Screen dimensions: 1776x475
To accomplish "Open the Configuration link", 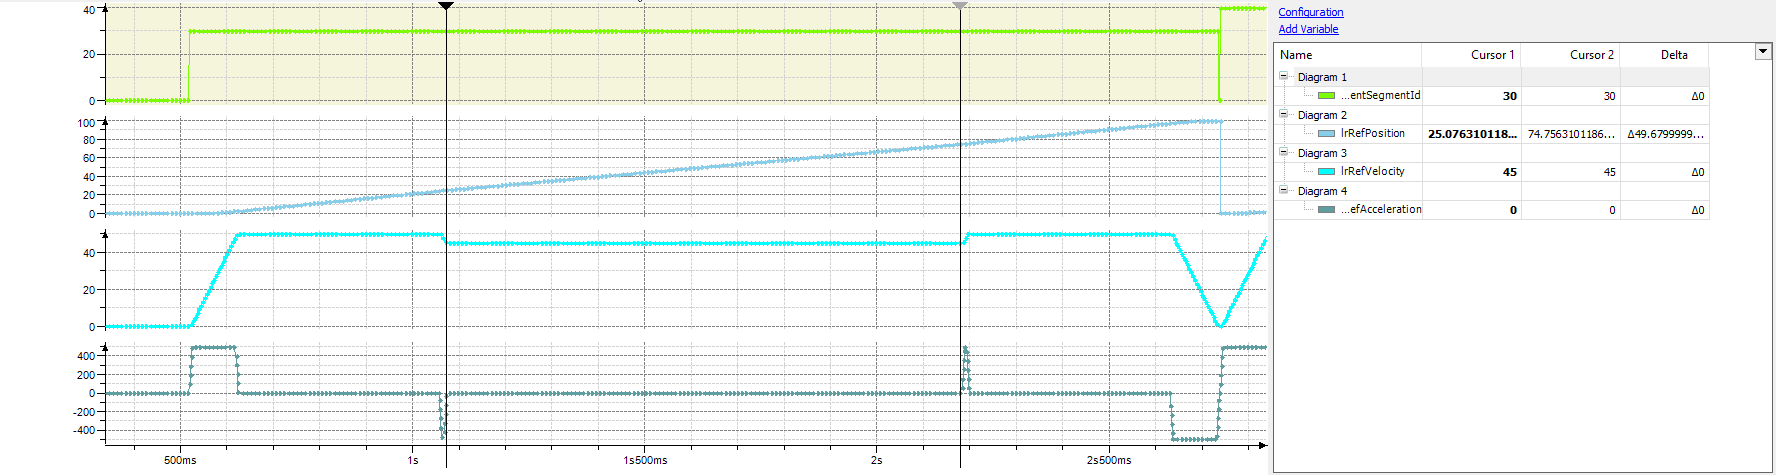I will point(1310,12).
